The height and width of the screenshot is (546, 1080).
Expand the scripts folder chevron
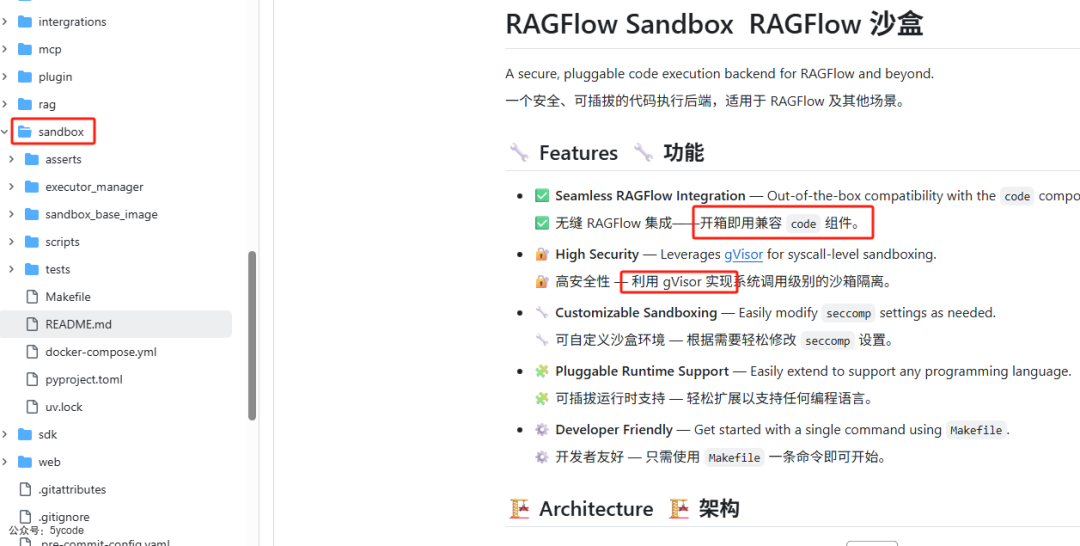pyautogui.click(x=11, y=242)
